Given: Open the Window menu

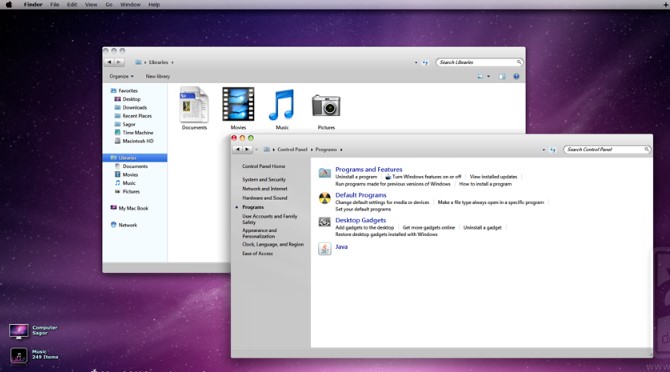Looking at the screenshot, I should click(x=130, y=5).
